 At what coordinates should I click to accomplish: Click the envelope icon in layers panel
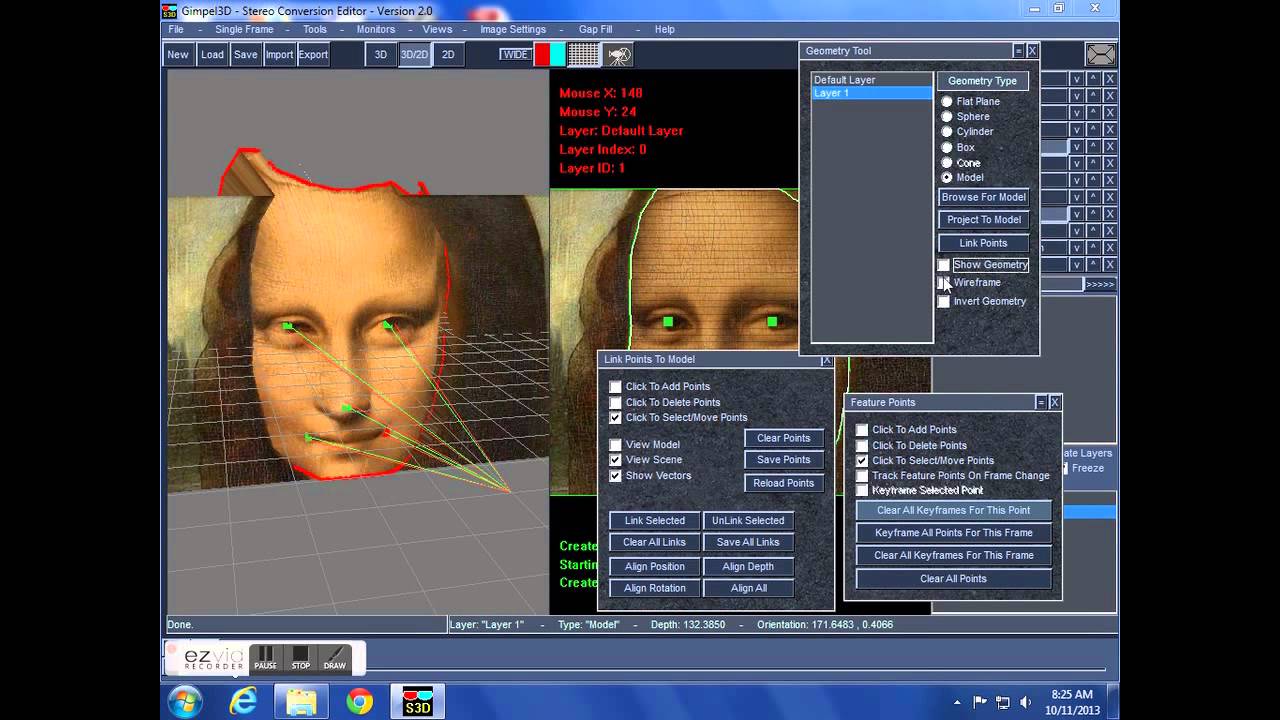(x=1101, y=55)
